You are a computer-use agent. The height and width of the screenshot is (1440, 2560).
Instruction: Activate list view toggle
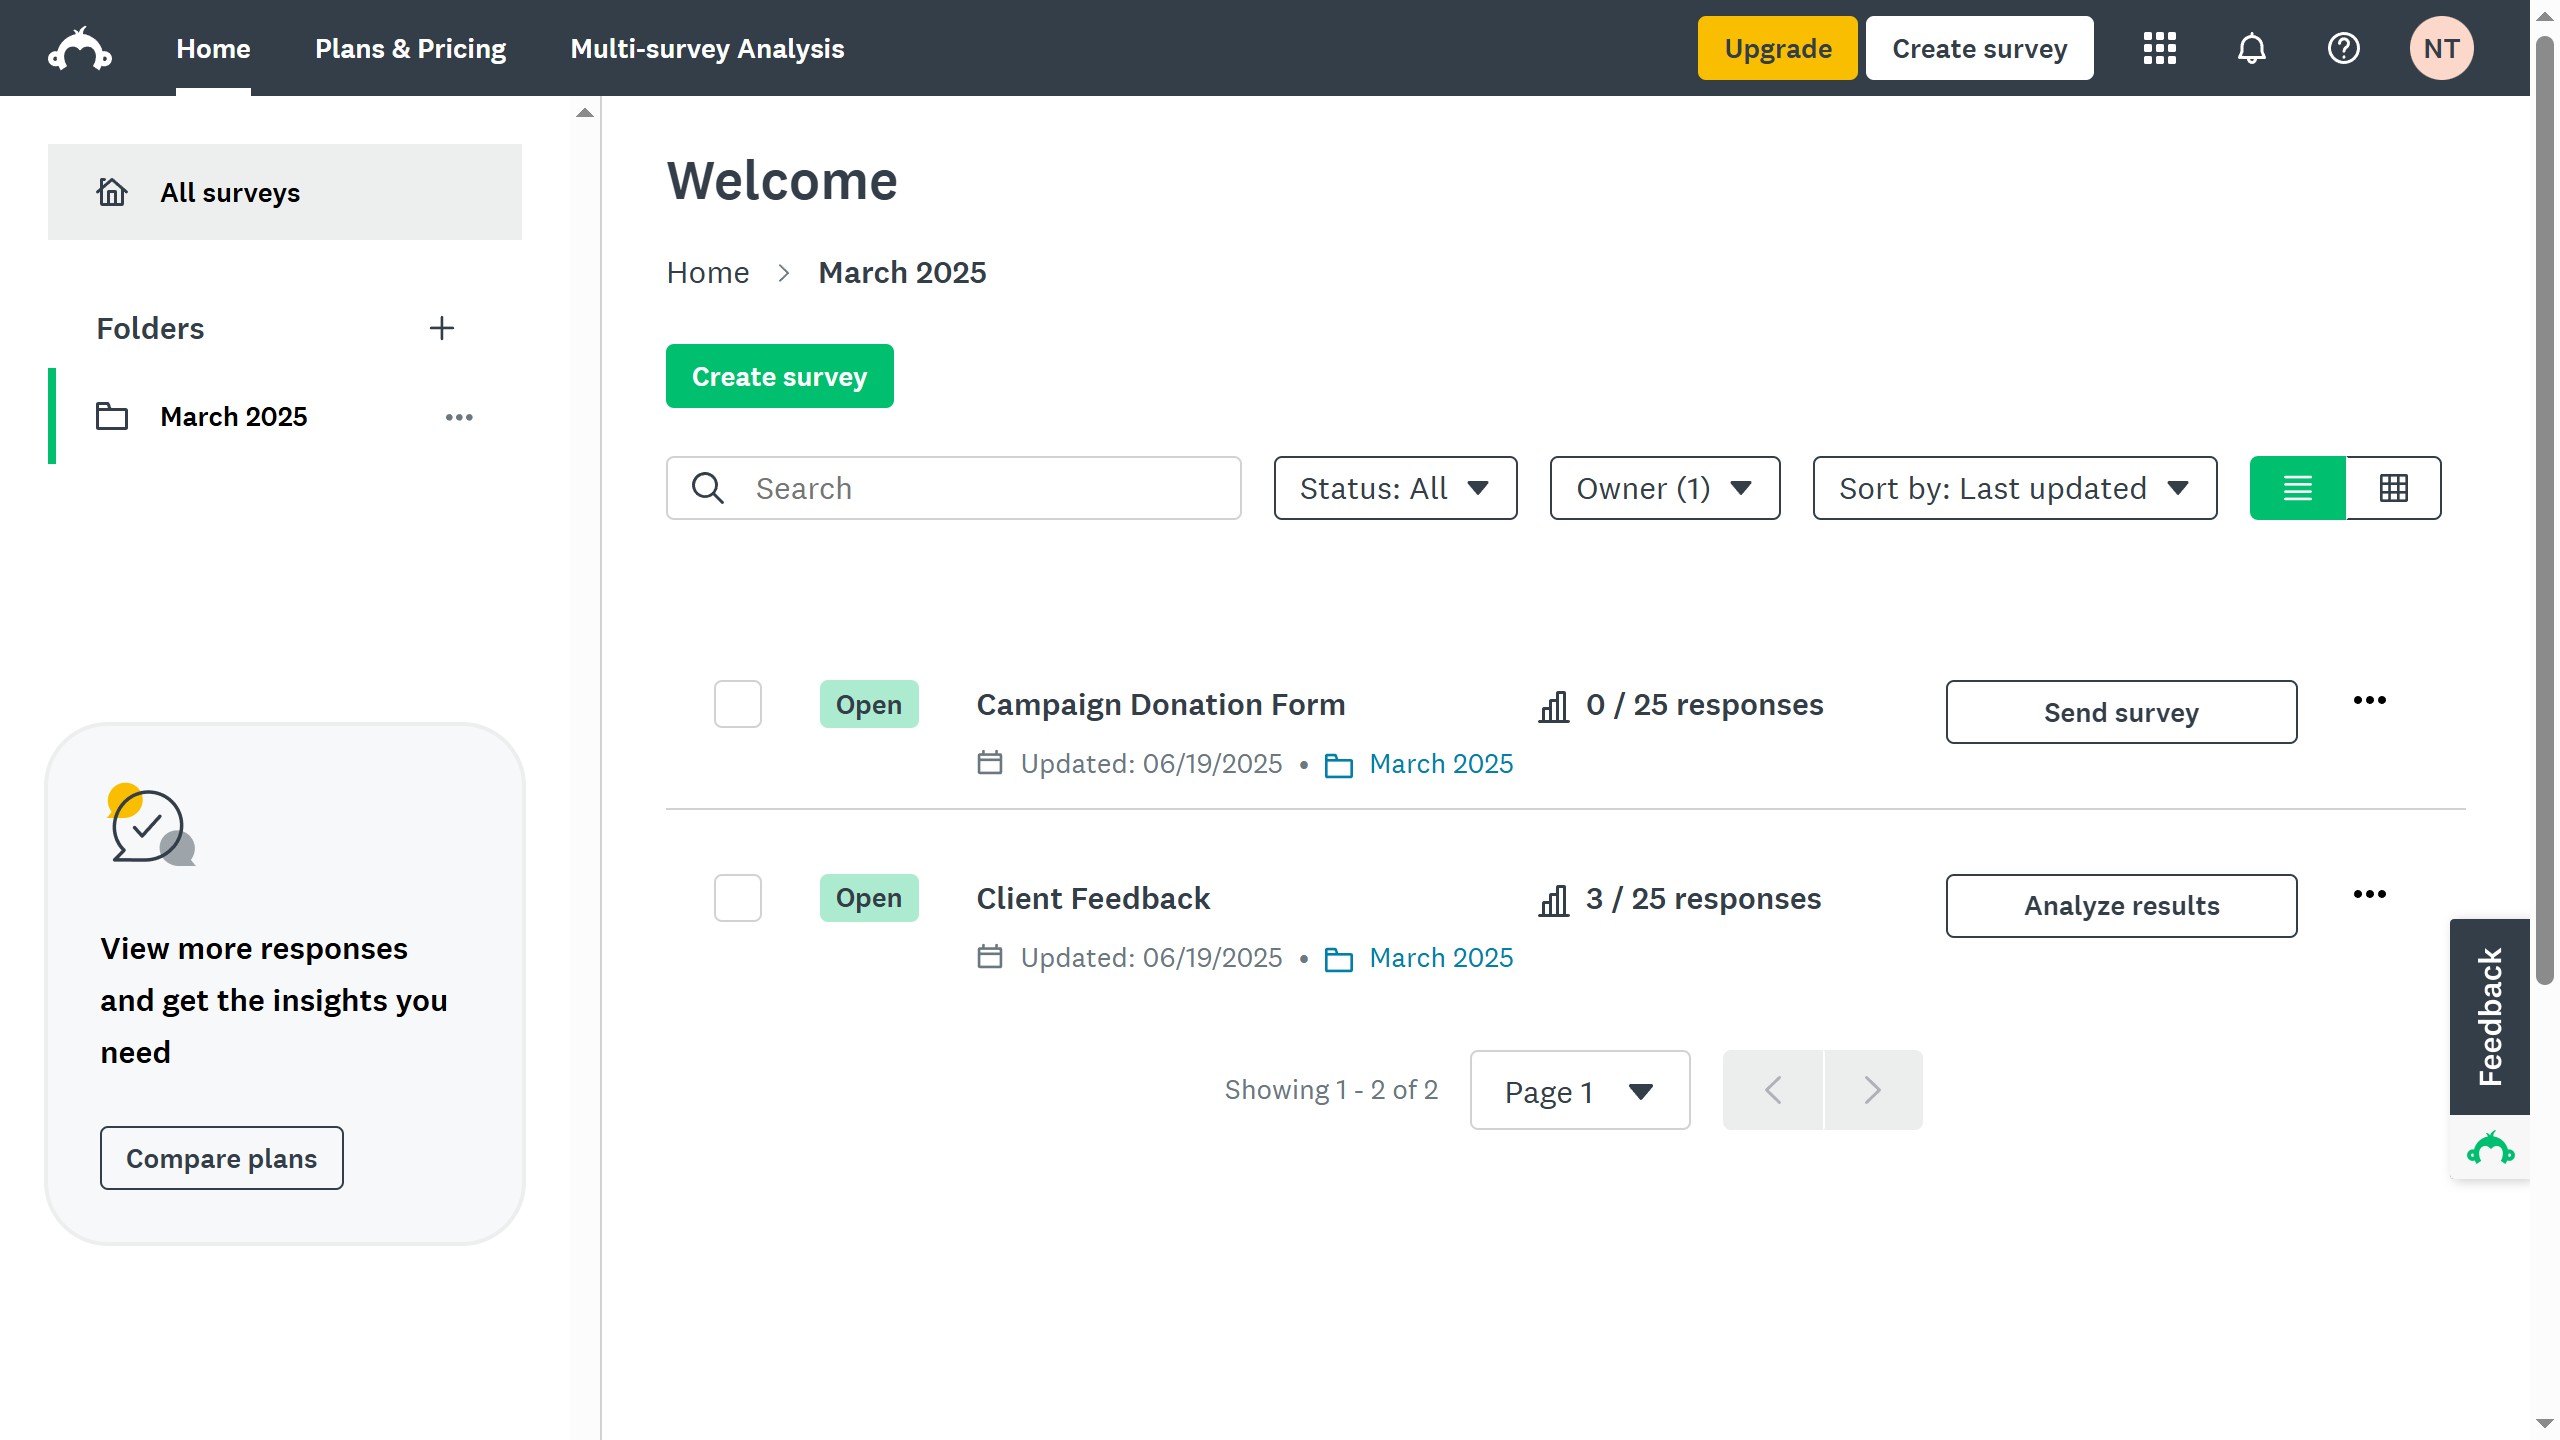pos(2297,488)
